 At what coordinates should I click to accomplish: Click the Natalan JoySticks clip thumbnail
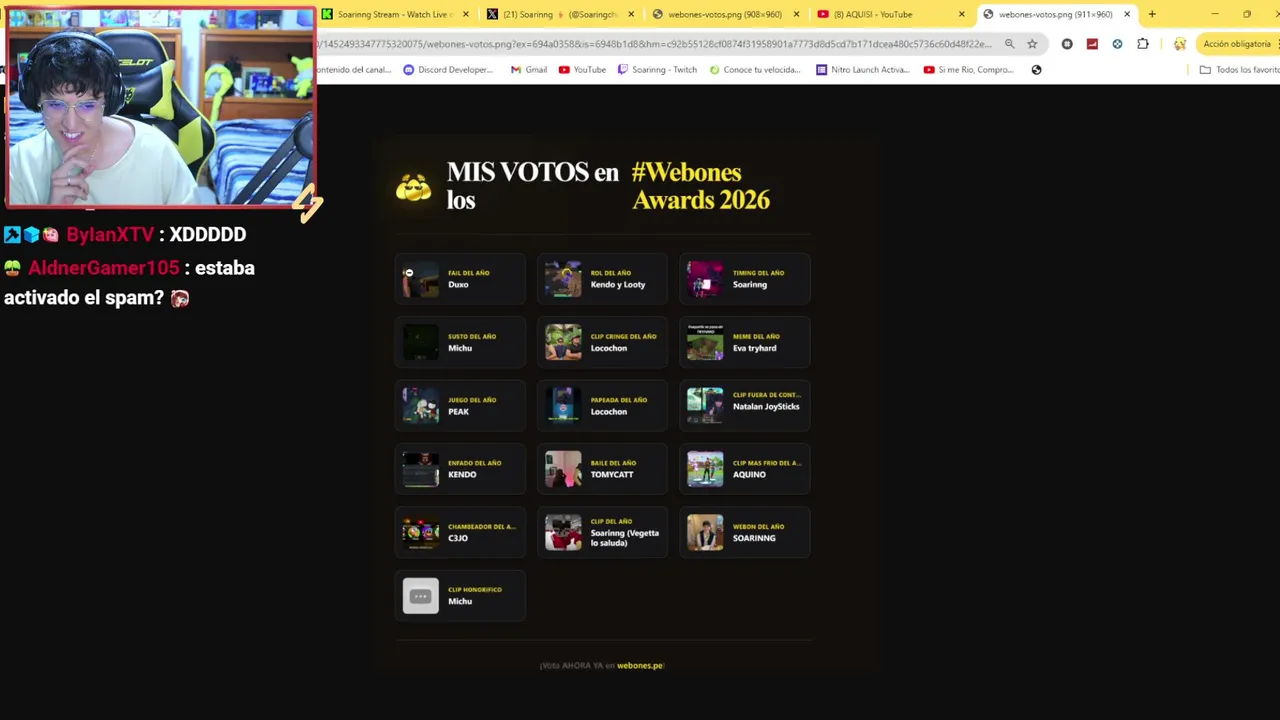click(x=705, y=405)
